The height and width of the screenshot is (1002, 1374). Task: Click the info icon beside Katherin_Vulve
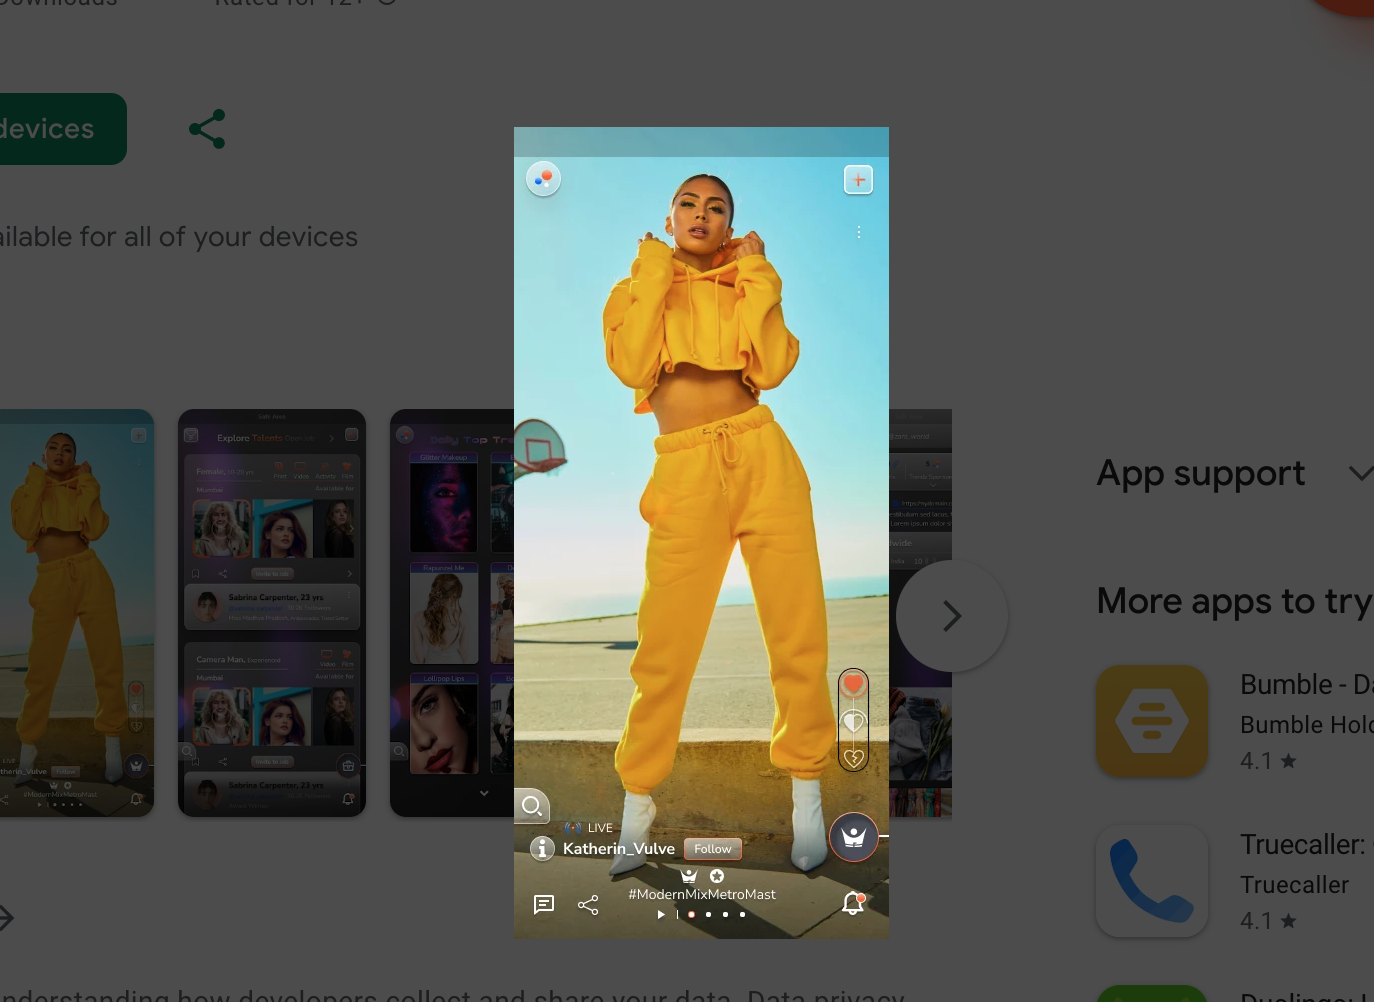tap(542, 848)
